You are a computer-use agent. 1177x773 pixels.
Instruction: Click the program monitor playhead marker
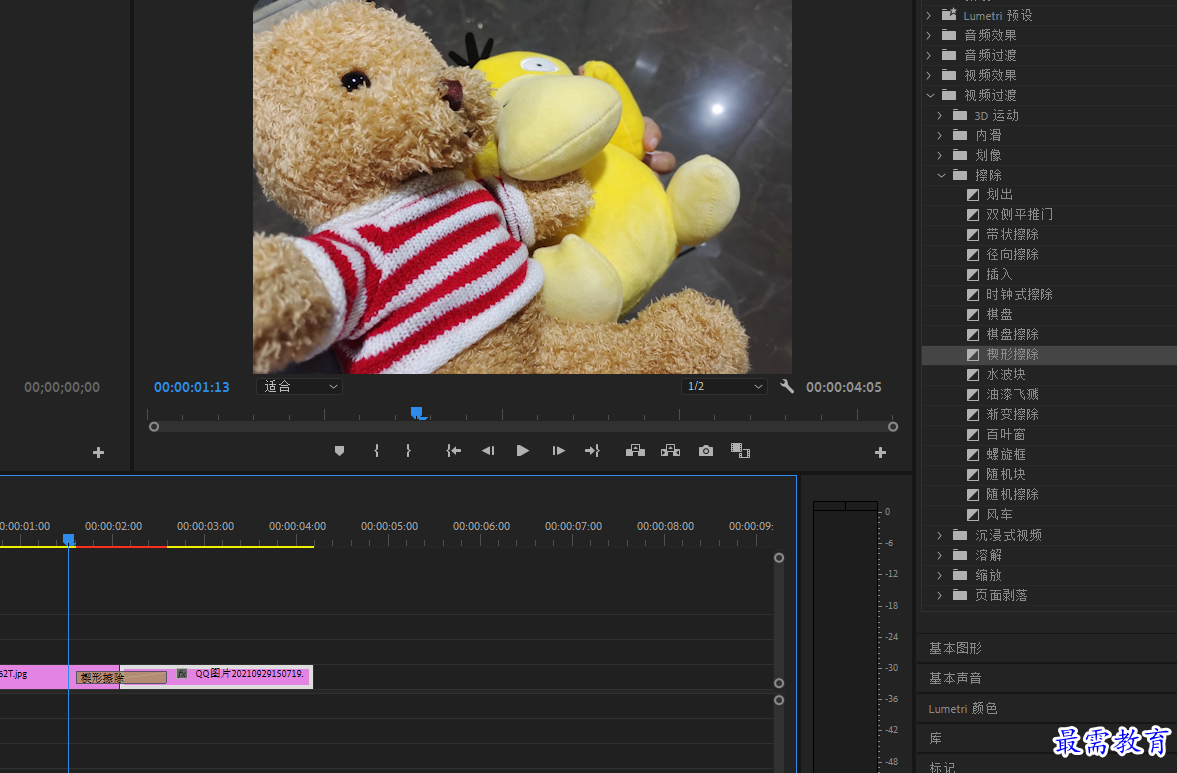pyautogui.click(x=417, y=413)
